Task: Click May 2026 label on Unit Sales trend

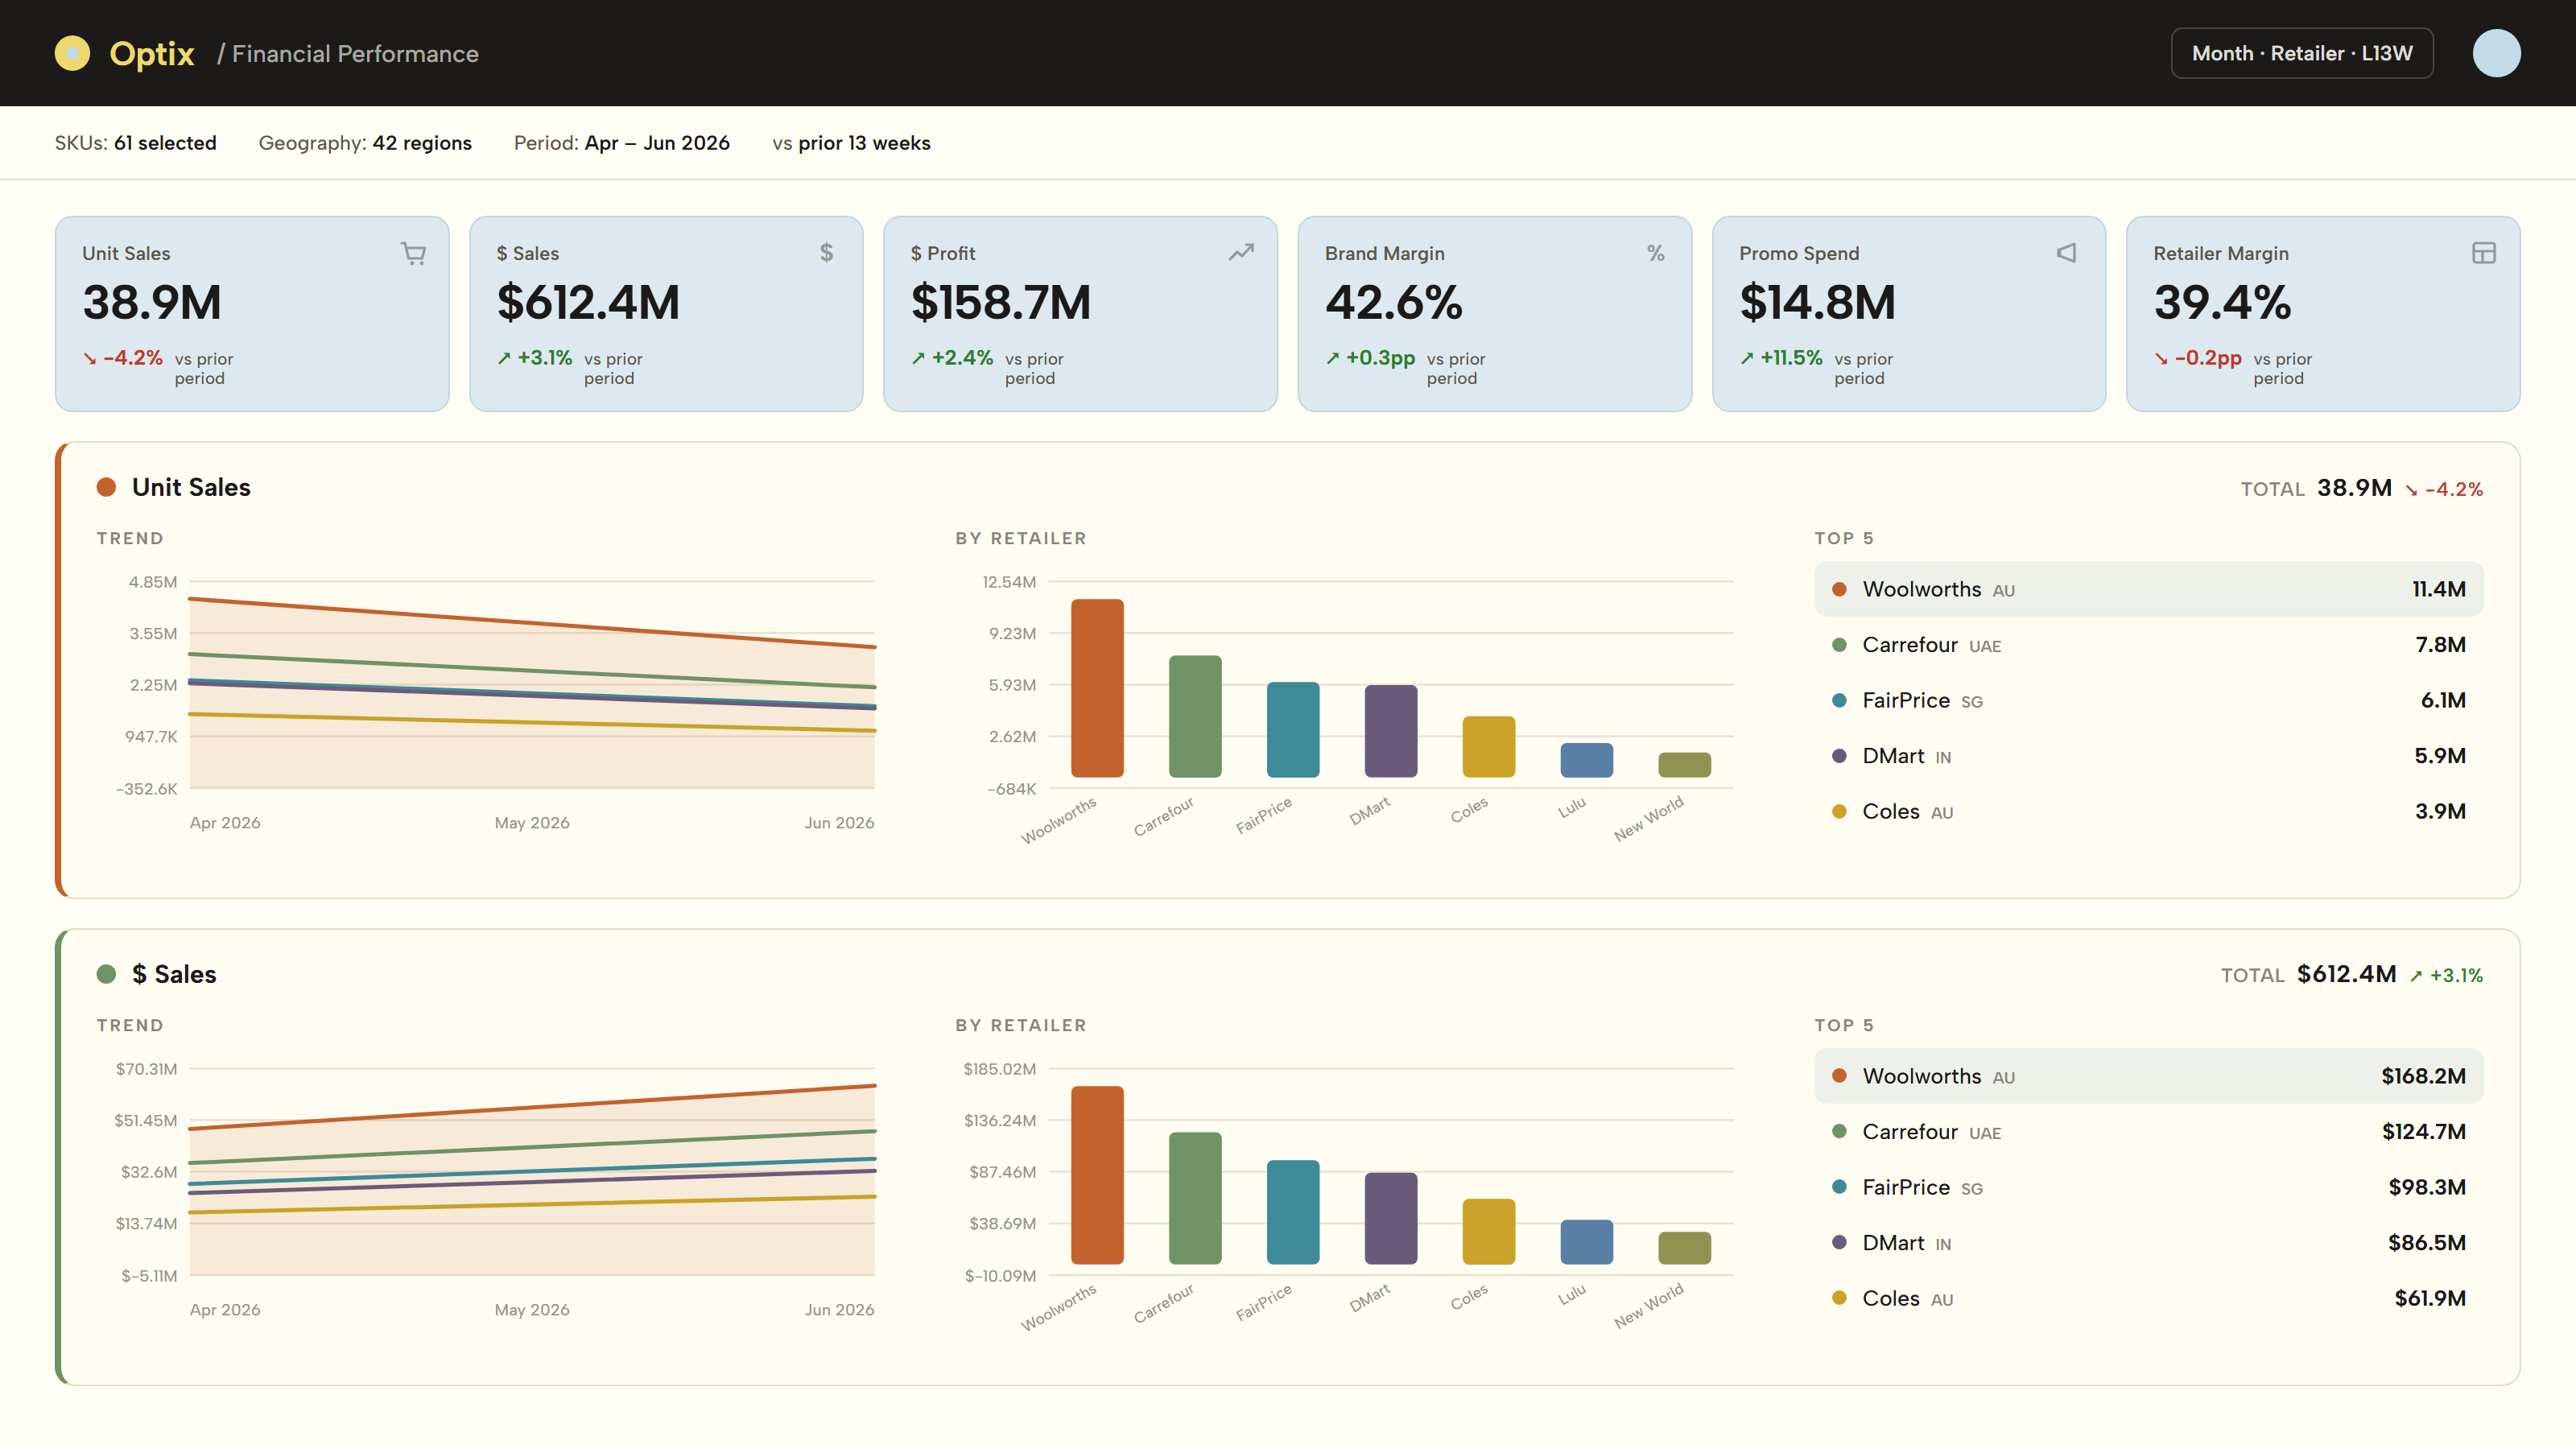Action: [x=532, y=822]
